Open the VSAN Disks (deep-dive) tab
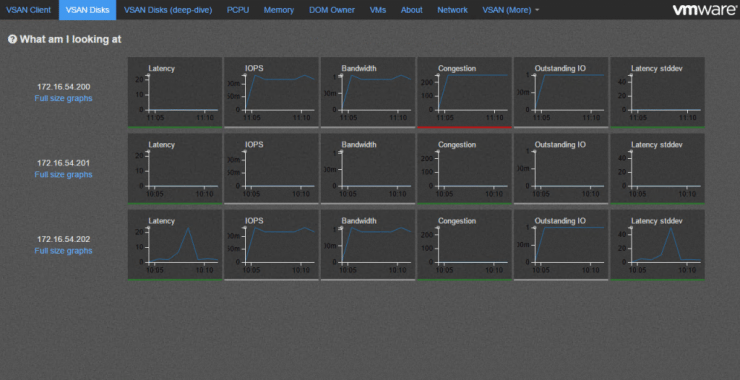Image resolution: width=740 pixels, height=380 pixels. click(168, 10)
